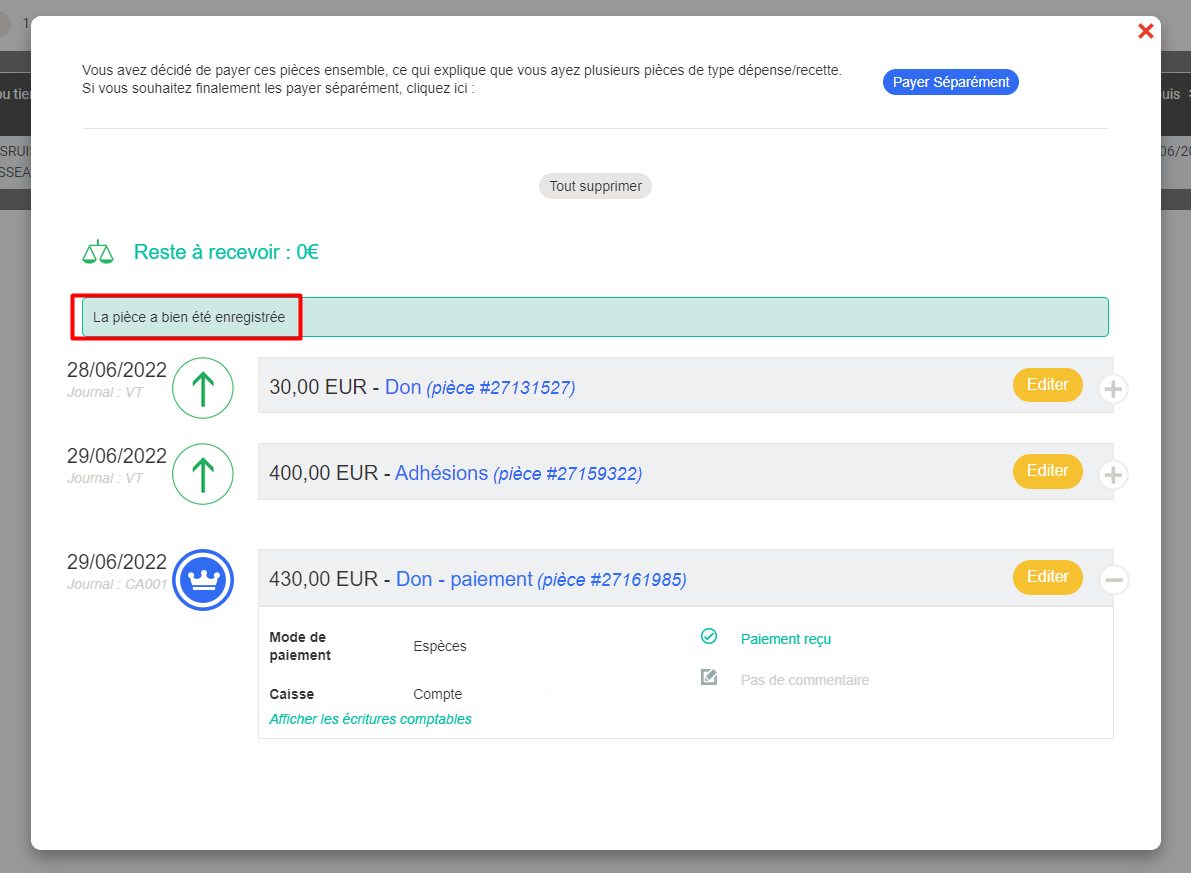Click the Compte value next to Caisse

[438, 694]
